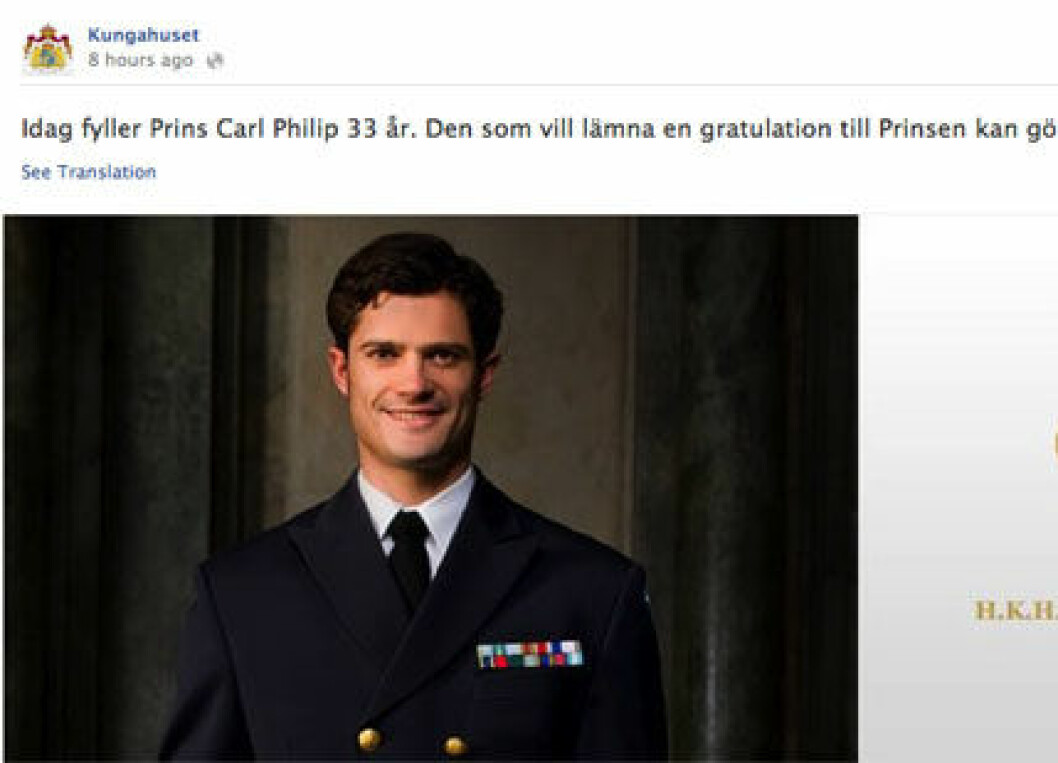
Task: Click the Kungahuset page name link
Action: coord(144,35)
